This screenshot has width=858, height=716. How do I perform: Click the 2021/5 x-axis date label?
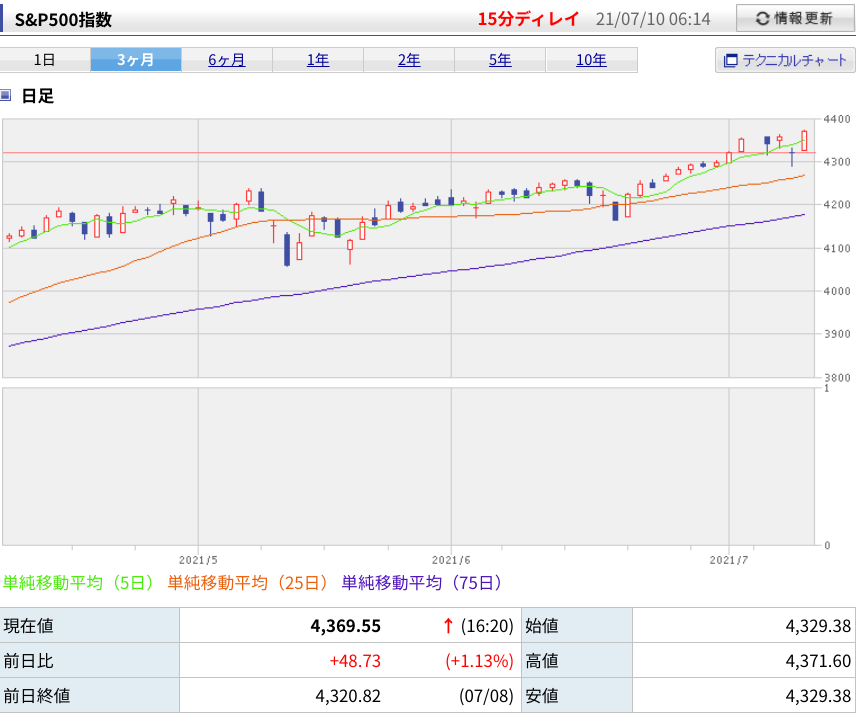(198, 560)
